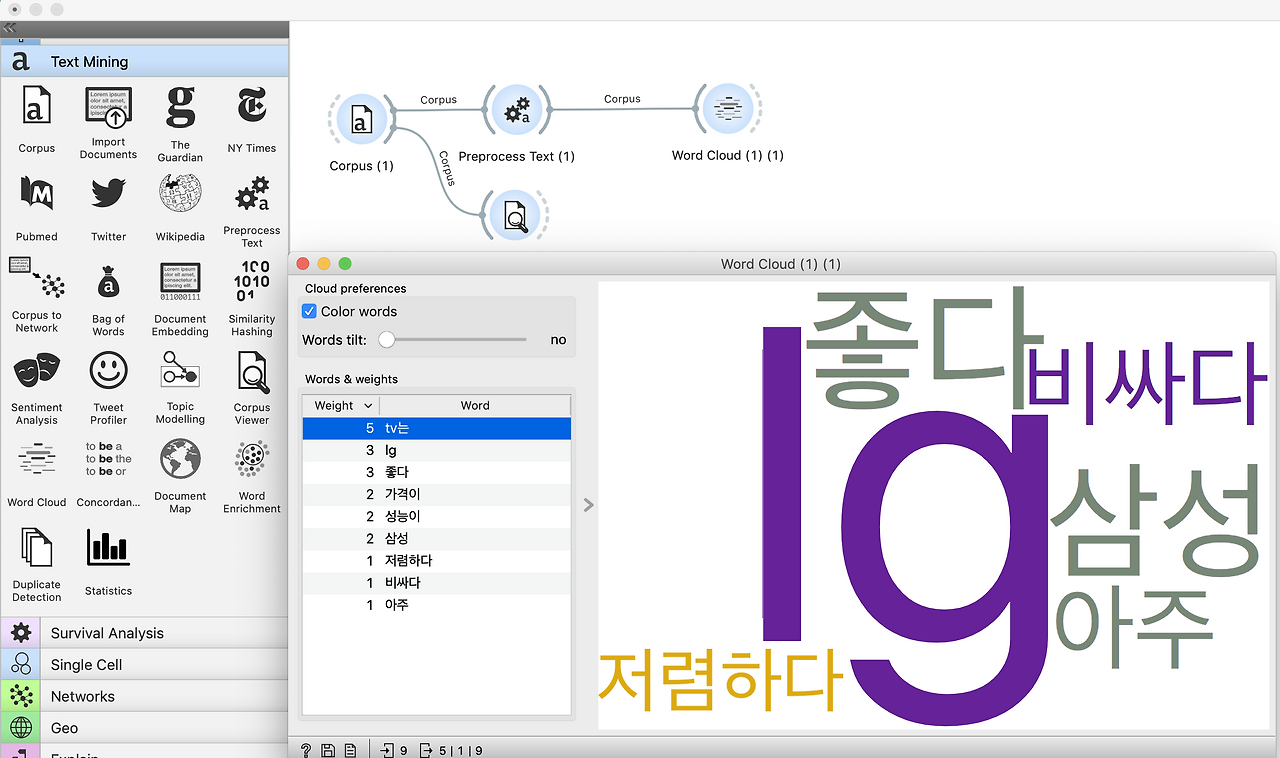Select the '아주' row in the words table
Image resolution: width=1280 pixels, height=758 pixels.
pyautogui.click(x=437, y=604)
